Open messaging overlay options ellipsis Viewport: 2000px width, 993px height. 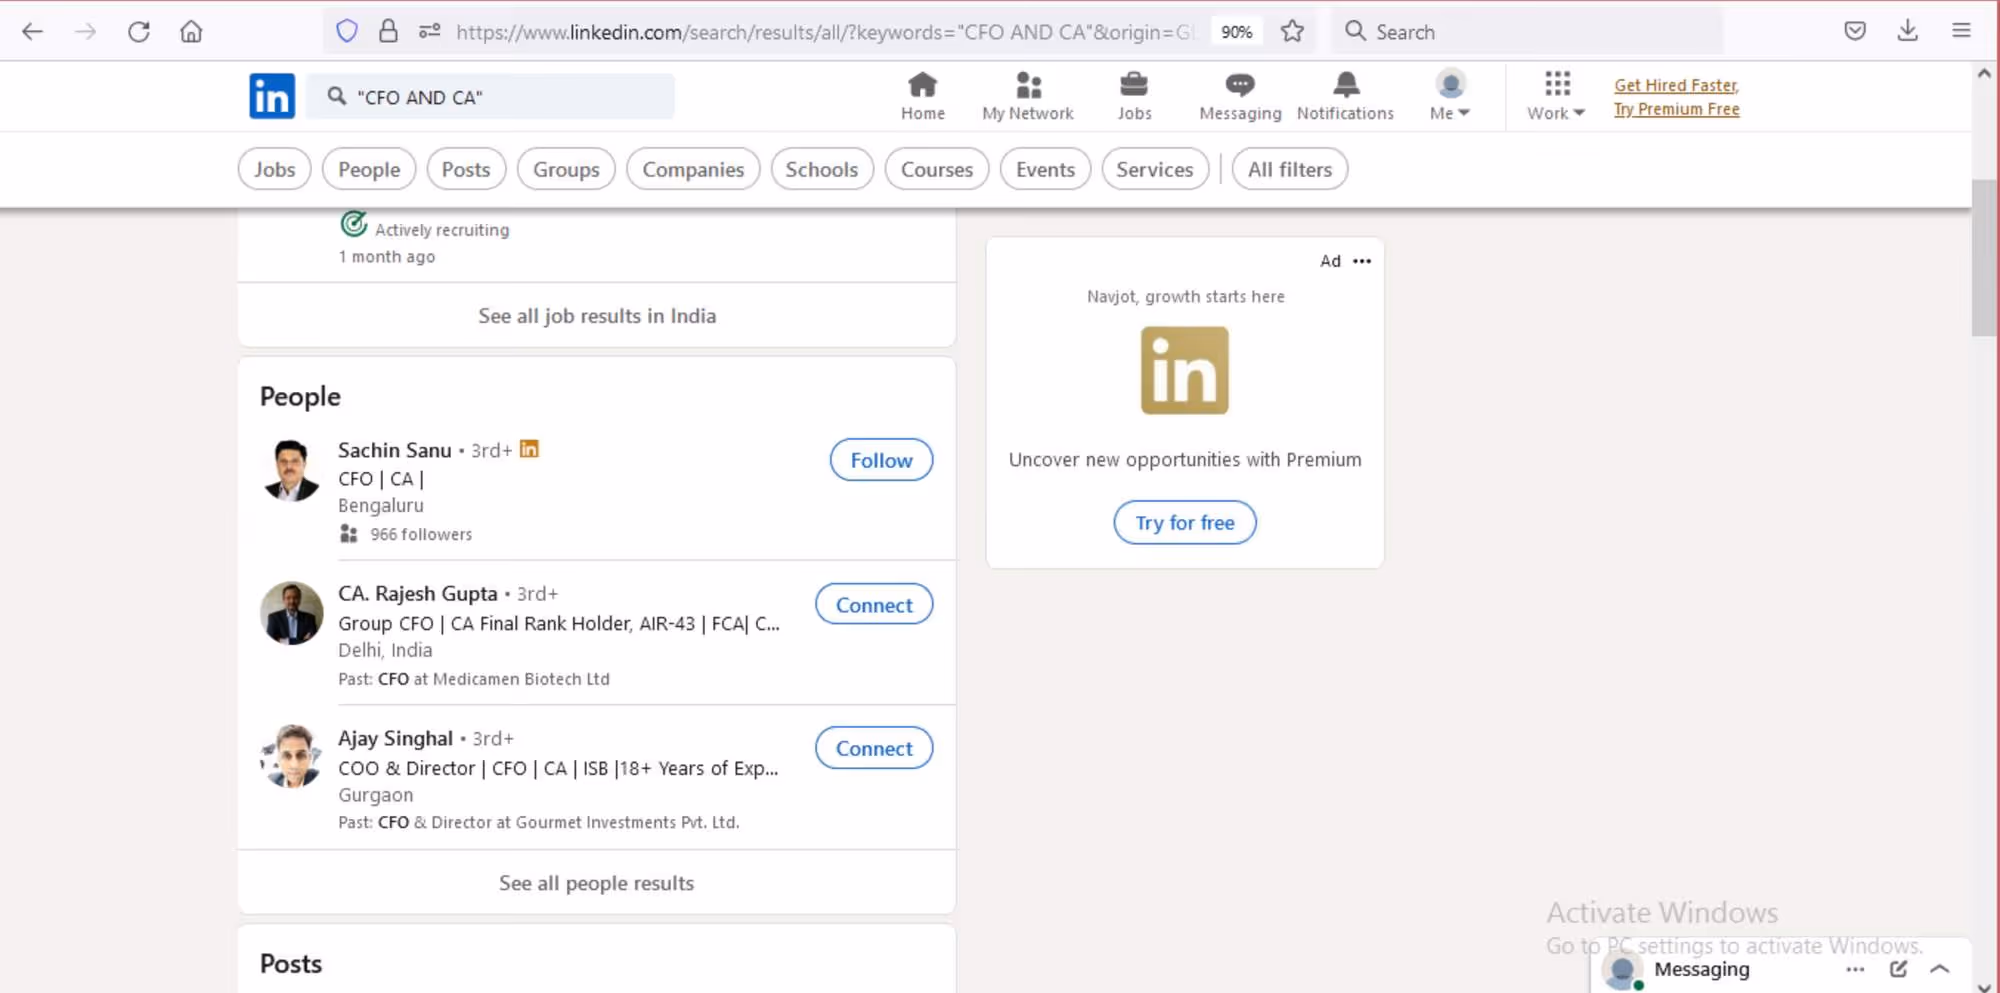click(x=1855, y=969)
